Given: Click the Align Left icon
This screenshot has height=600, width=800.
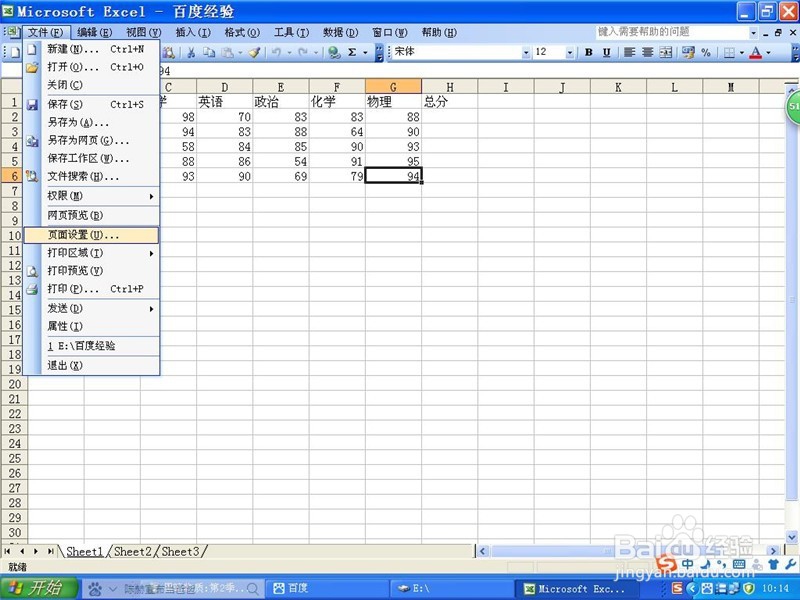Looking at the screenshot, I should point(630,52).
